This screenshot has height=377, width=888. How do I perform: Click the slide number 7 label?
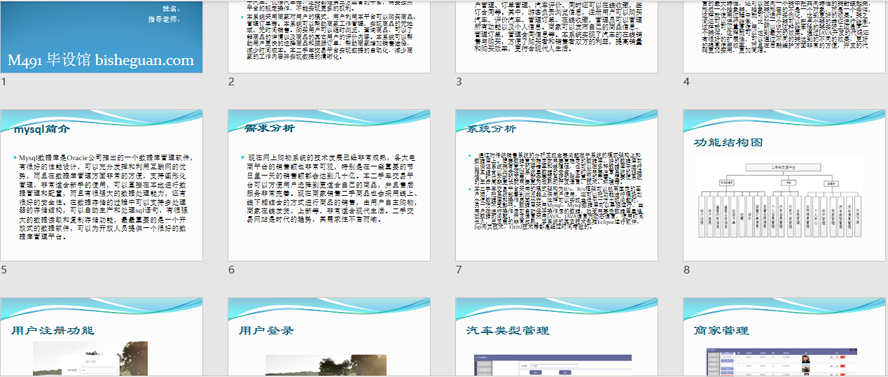tap(459, 270)
